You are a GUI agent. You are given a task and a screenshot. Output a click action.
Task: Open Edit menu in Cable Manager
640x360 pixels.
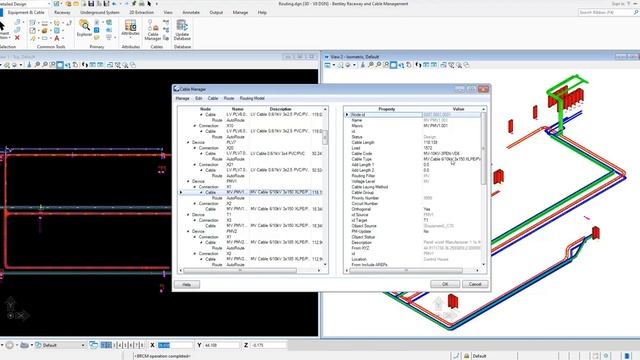[198, 98]
